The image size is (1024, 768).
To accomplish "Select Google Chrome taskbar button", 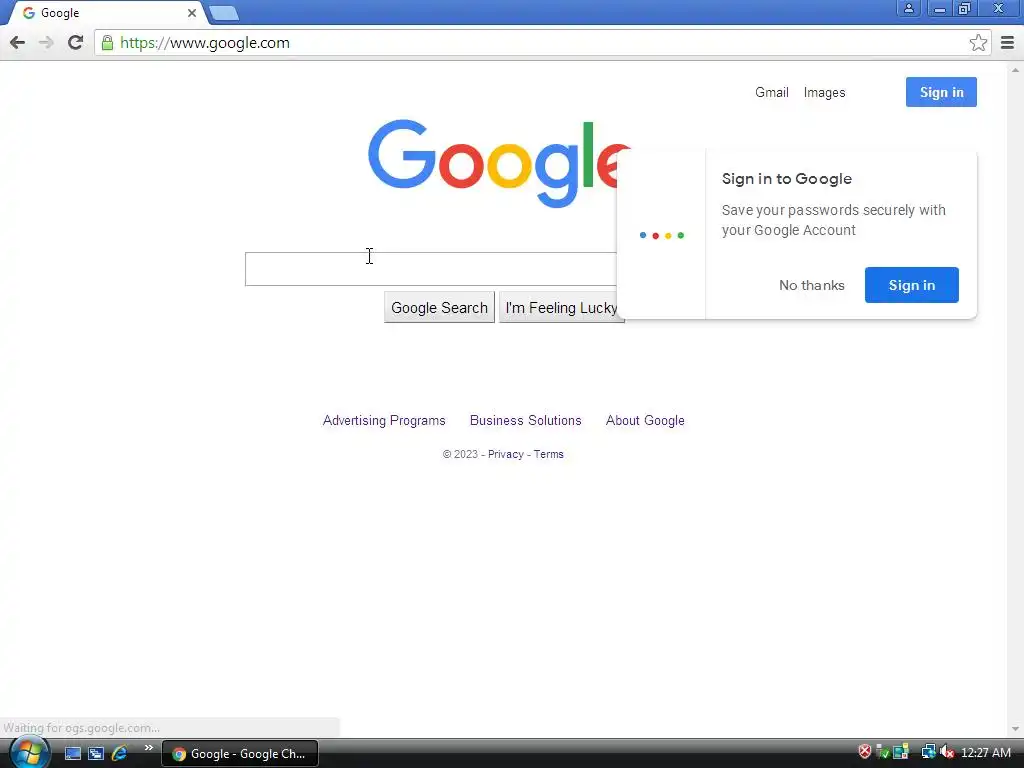I will pyautogui.click(x=240, y=754).
